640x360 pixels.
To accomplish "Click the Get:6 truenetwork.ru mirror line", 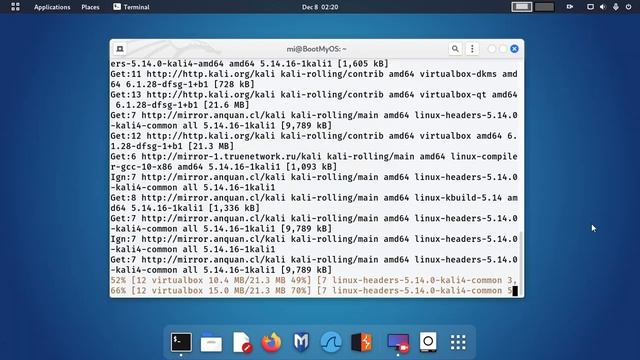I will pos(313,162).
